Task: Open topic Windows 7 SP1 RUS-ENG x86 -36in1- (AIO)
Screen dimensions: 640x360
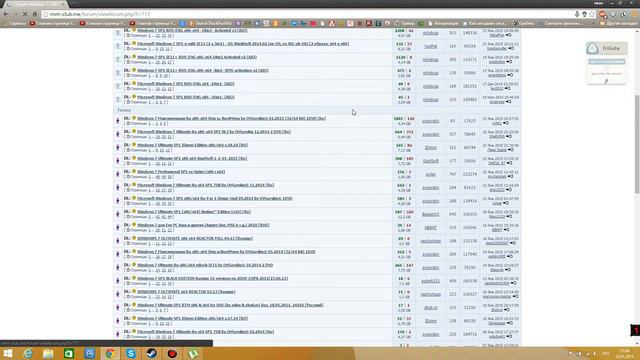Action: (x=186, y=97)
